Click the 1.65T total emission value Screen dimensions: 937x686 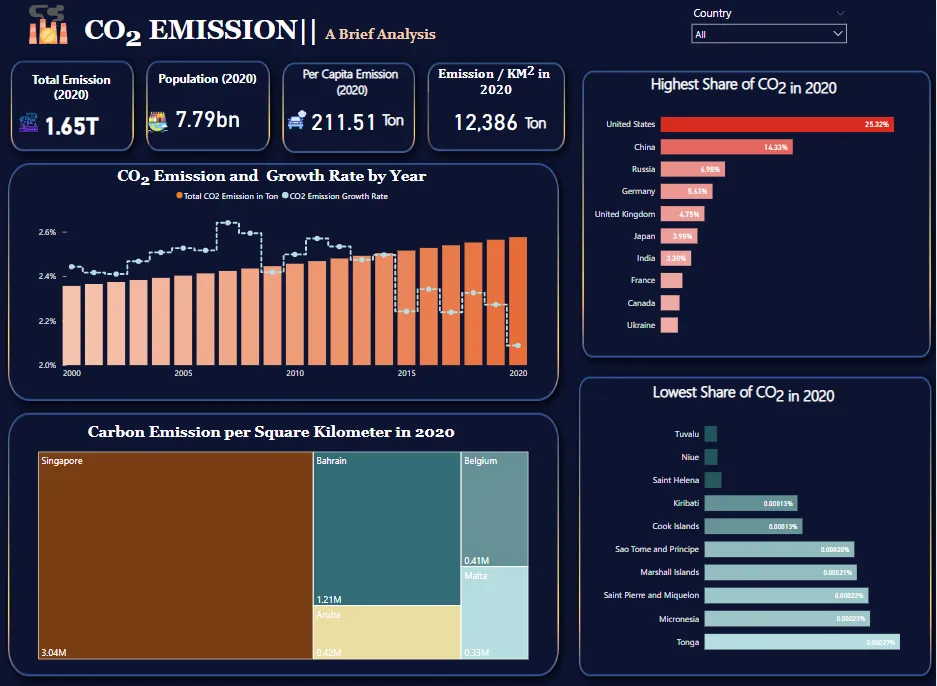click(x=72, y=126)
